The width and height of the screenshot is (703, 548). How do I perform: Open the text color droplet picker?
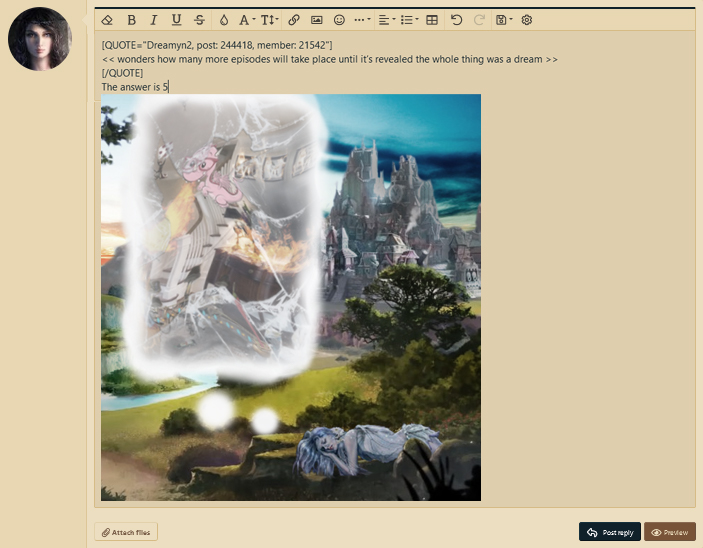(x=224, y=20)
